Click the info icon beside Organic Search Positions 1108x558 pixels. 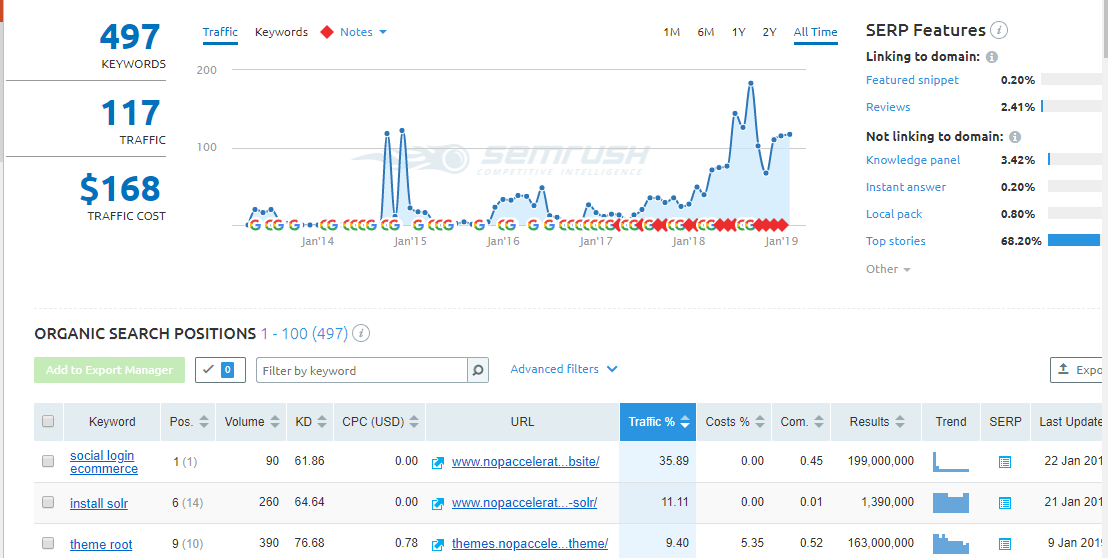pyautogui.click(x=361, y=333)
